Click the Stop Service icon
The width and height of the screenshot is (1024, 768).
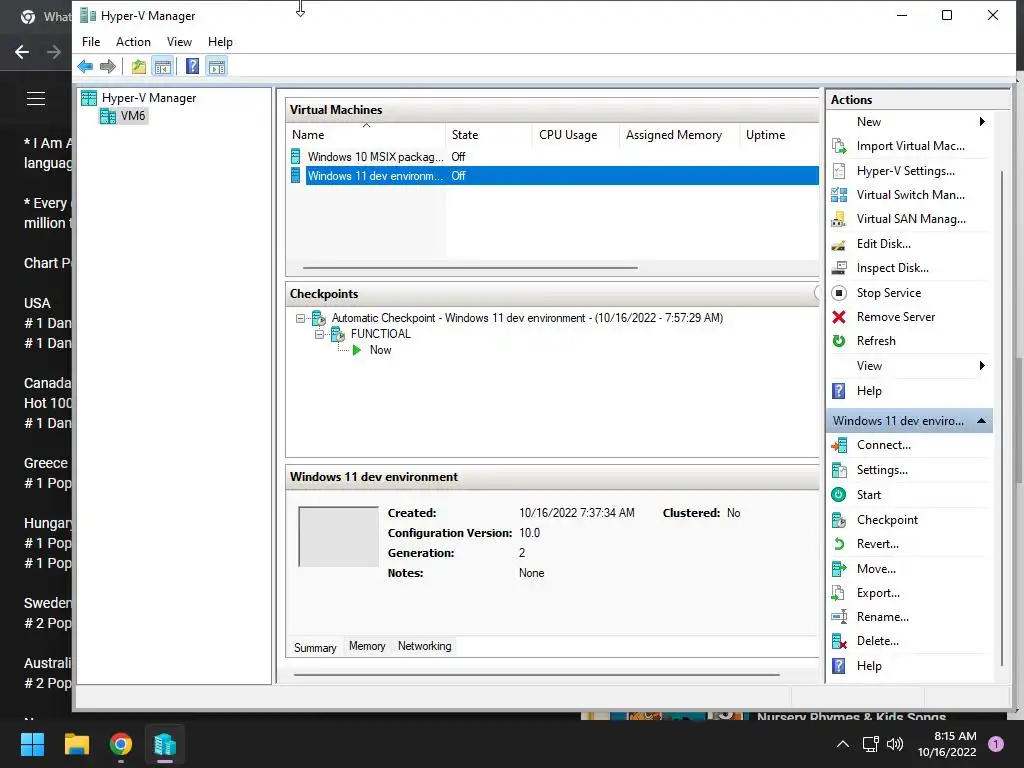point(839,293)
